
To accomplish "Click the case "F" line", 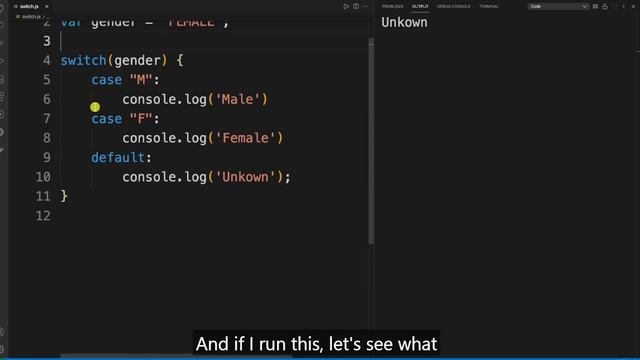I will click(x=125, y=119).
